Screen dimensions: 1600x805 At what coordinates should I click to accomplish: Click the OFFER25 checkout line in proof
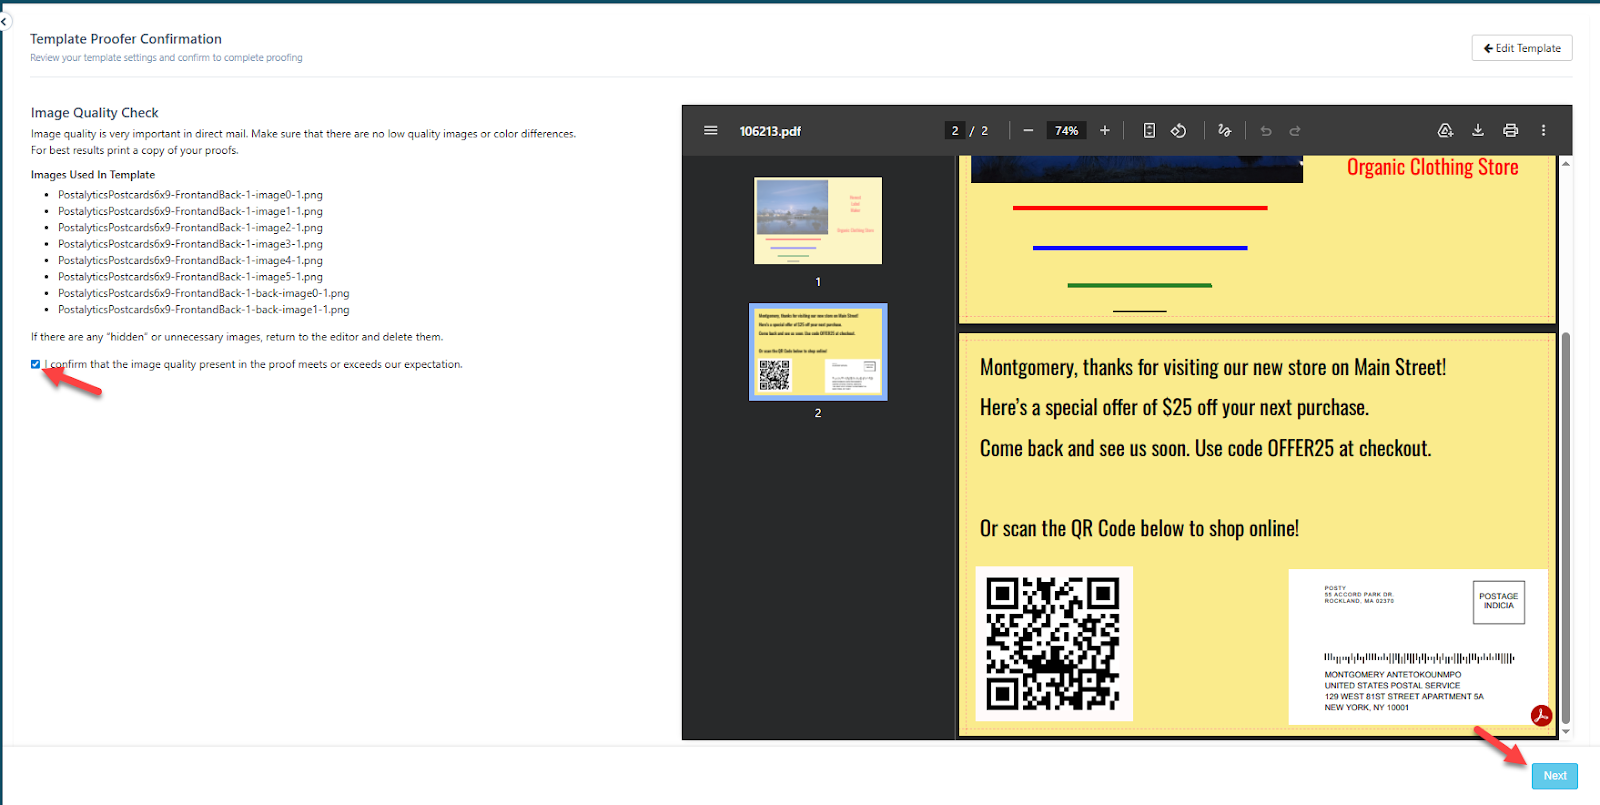click(1205, 448)
